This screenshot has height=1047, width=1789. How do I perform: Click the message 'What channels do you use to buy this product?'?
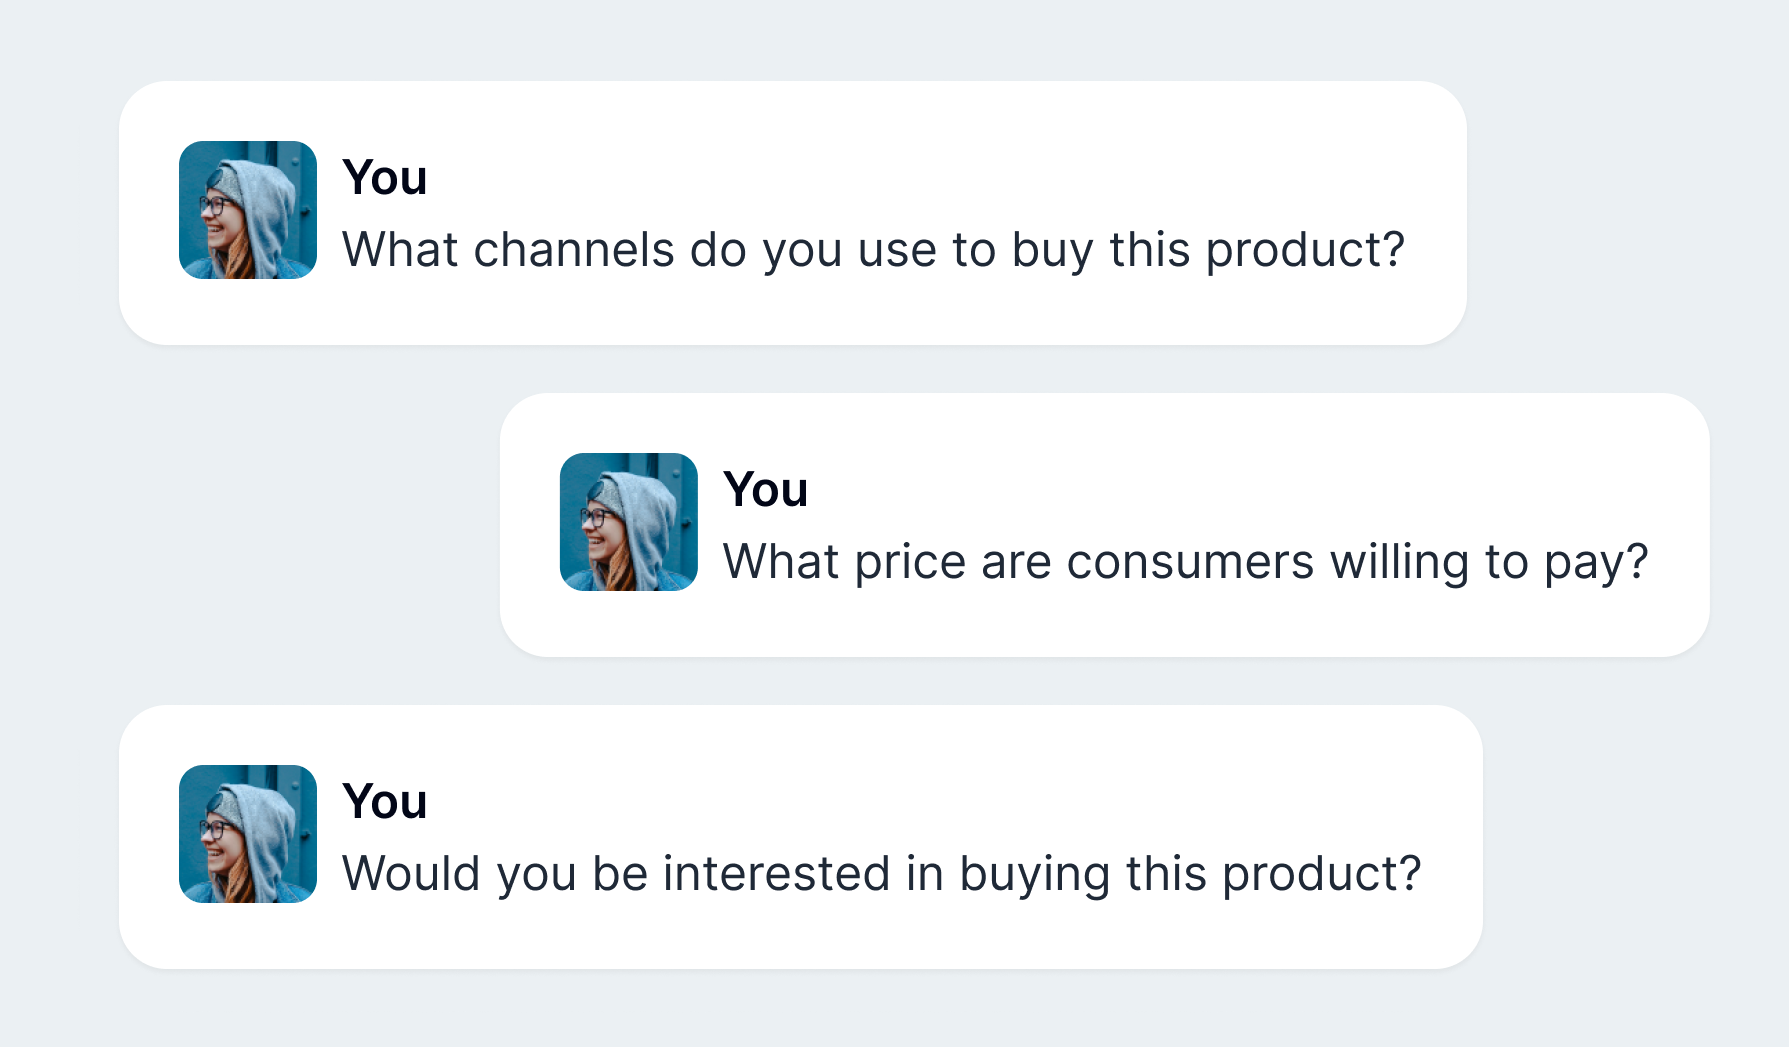click(x=874, y=250)
